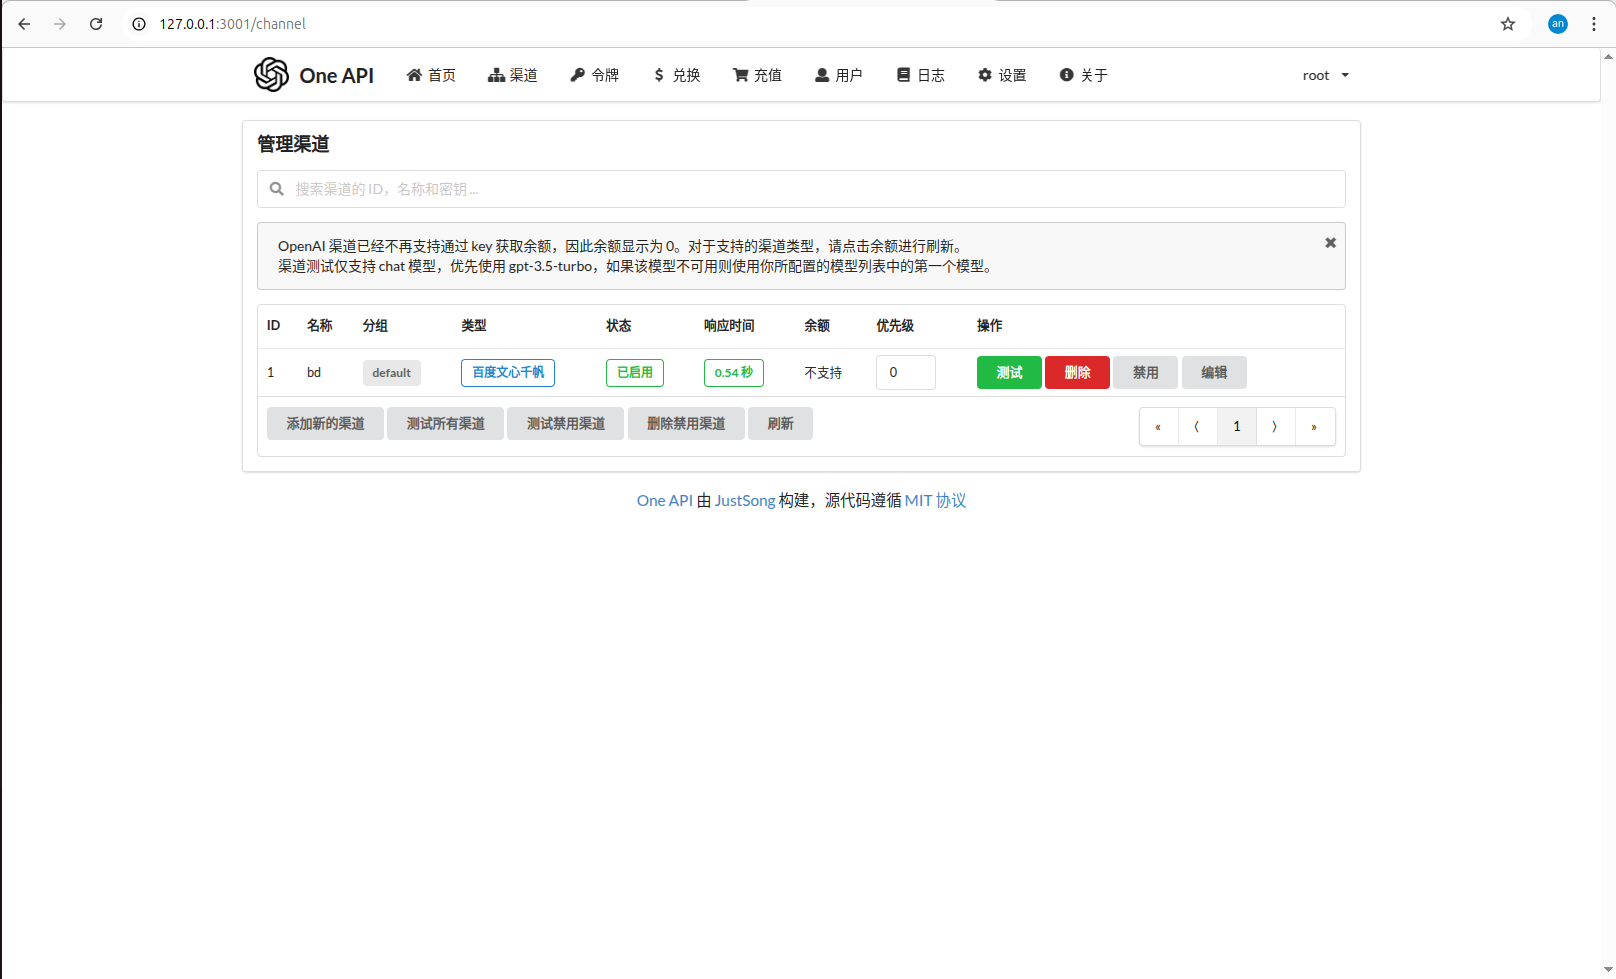This screenshot has width=1616, height=979.
Task: Click the priority number field showing 0
Action: pos(905,373)
